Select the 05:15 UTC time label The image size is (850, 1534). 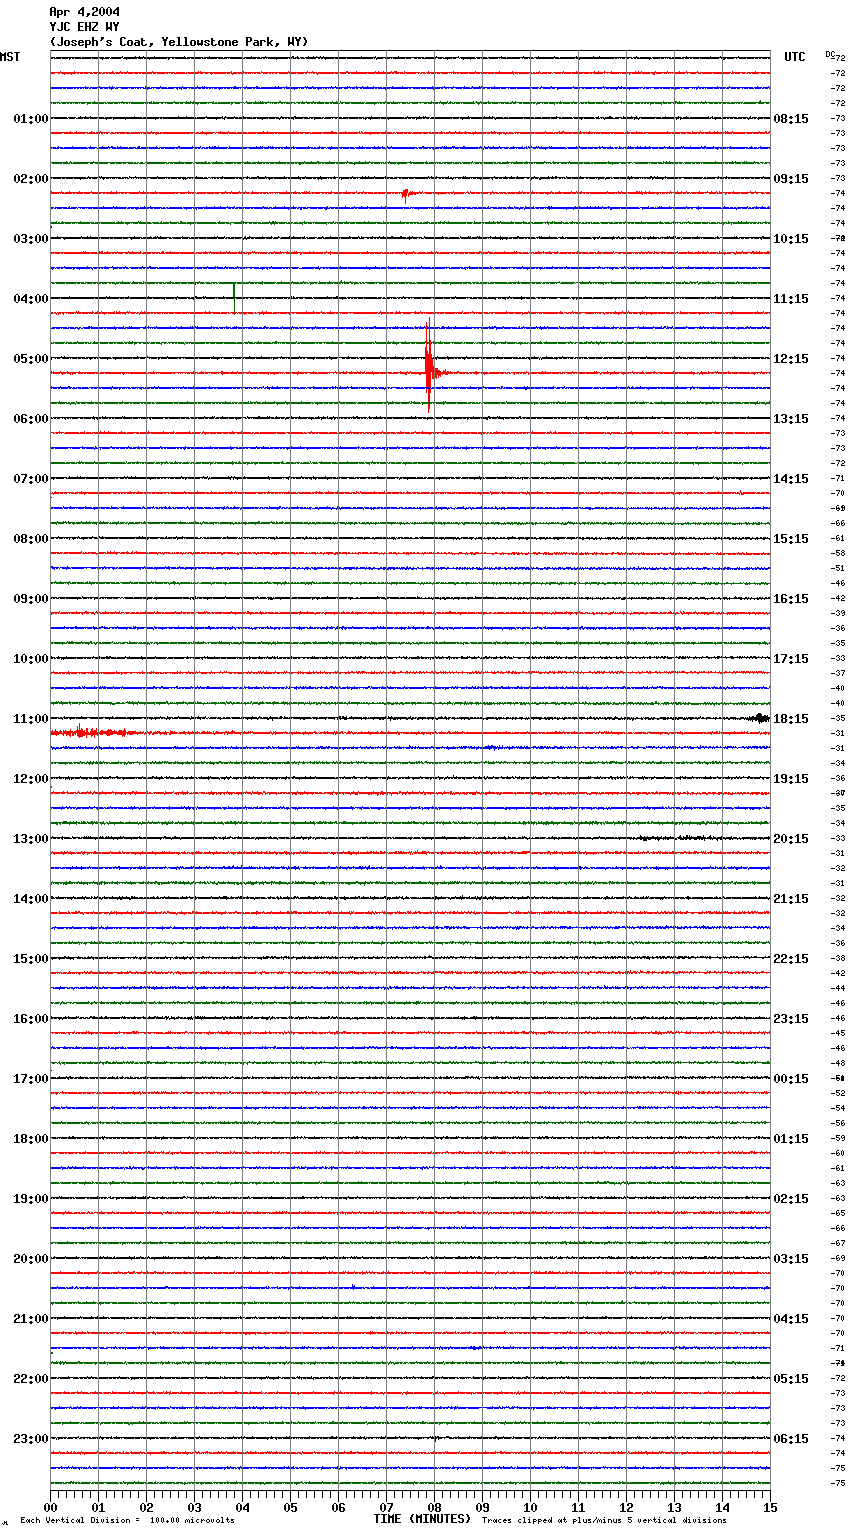click(x=791, y=1379)
